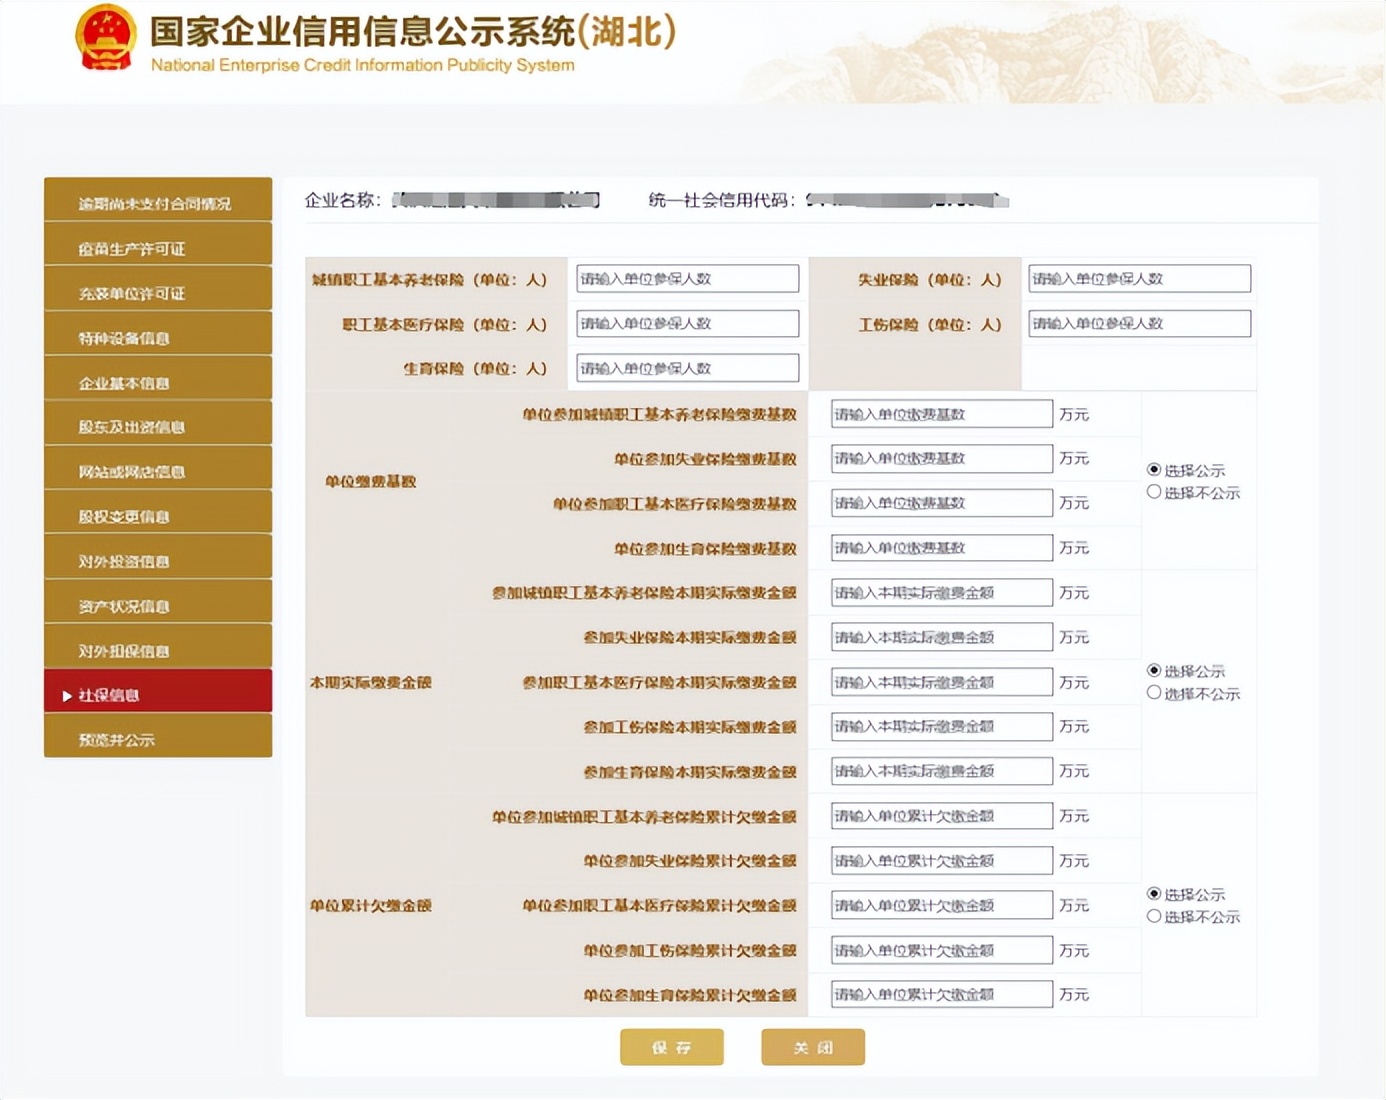Screen dimensions: 1386x1100
Task: Select 股权变更信息 from the sidebar
Action: point(157,514)
